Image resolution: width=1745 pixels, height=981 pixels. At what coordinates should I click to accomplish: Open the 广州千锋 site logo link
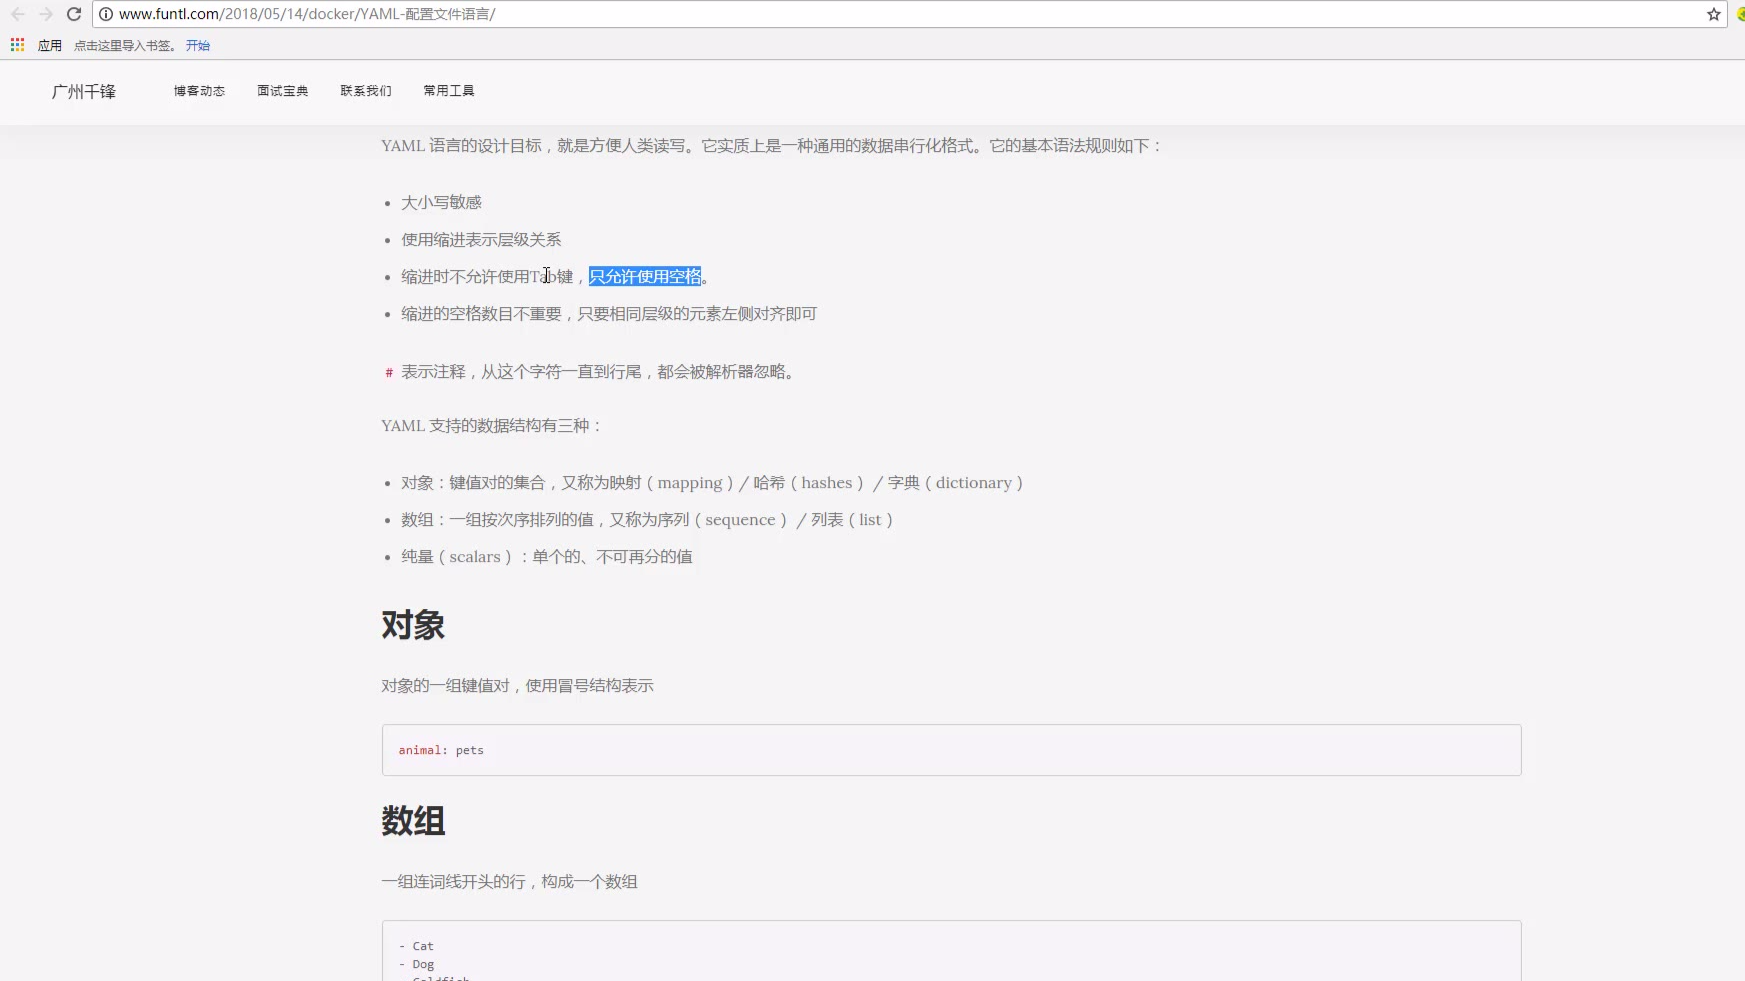pos(84,91)
